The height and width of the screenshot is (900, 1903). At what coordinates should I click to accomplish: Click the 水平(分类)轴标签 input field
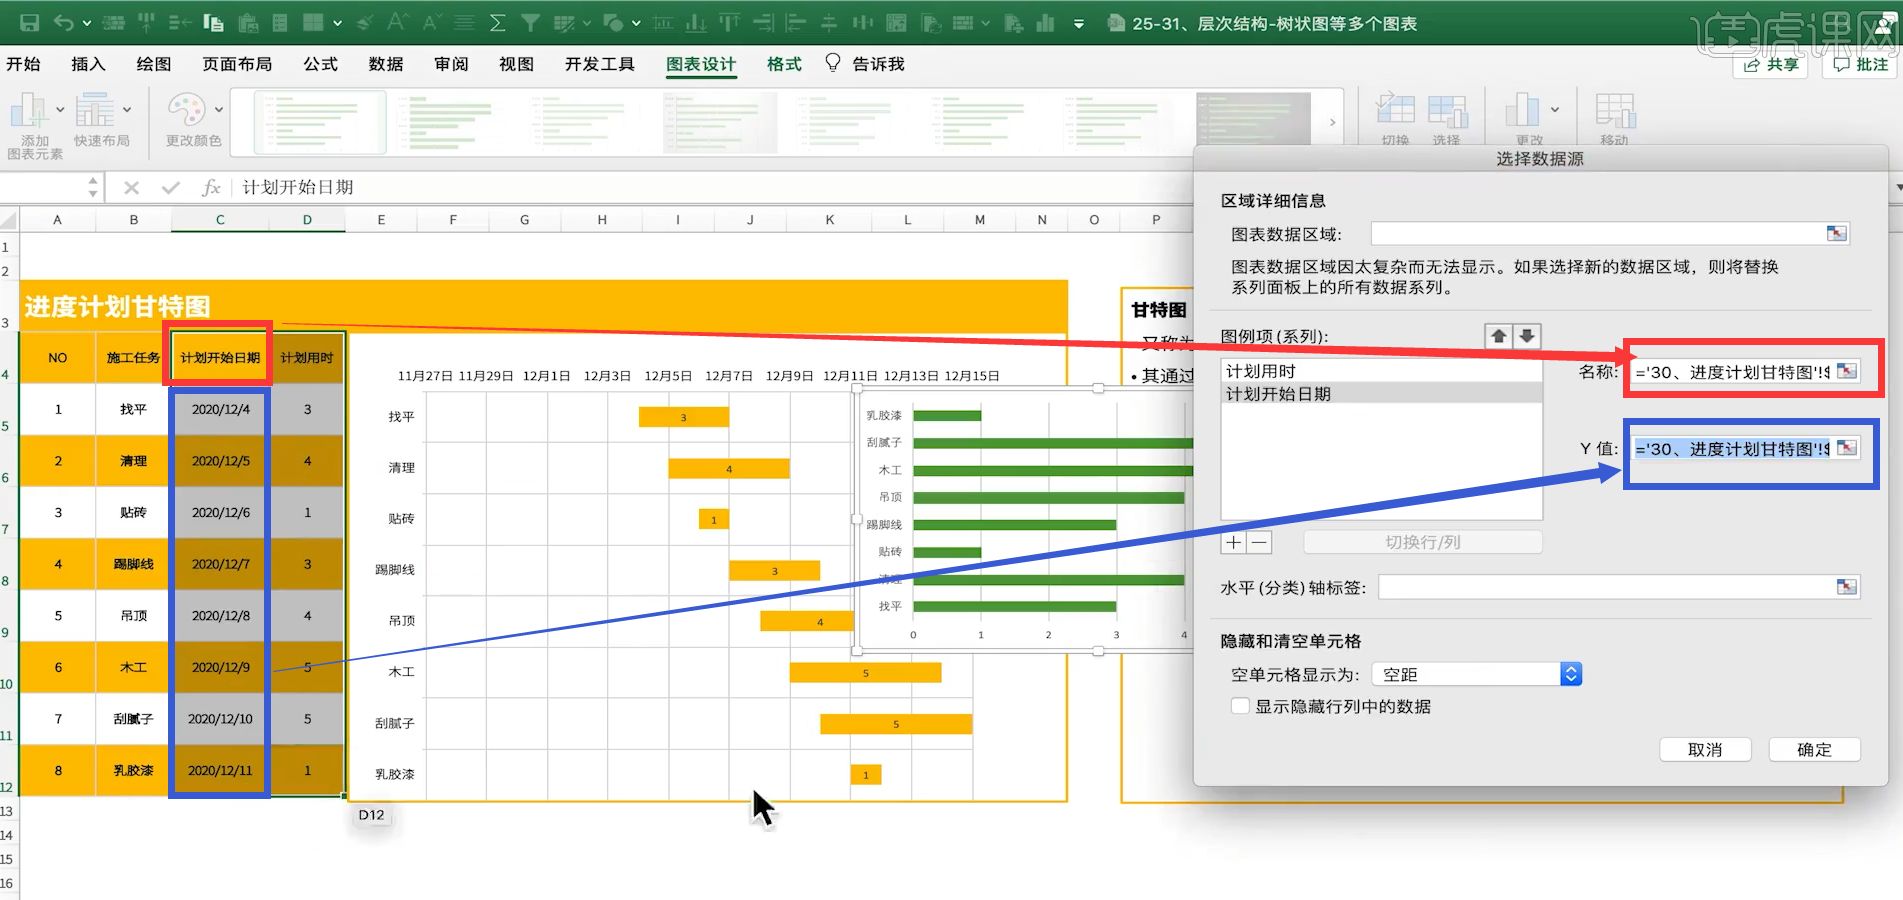coord(1605,587)
